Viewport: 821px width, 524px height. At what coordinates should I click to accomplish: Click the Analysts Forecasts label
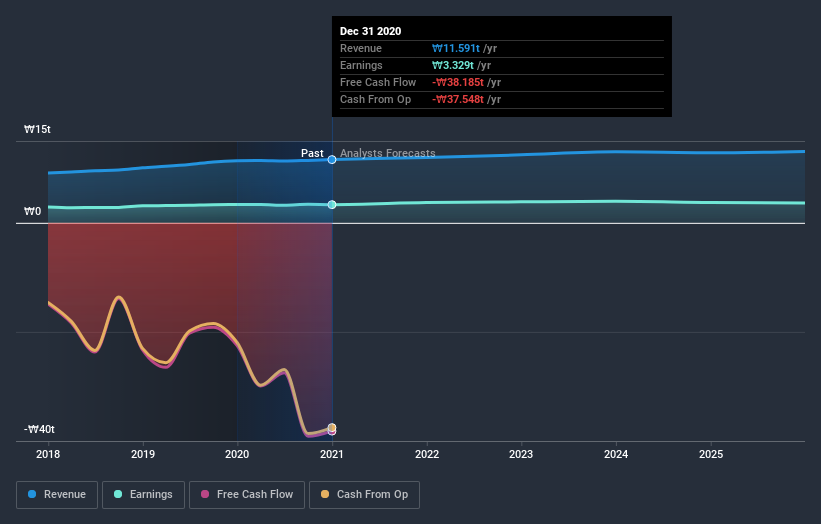coord(387,153)
